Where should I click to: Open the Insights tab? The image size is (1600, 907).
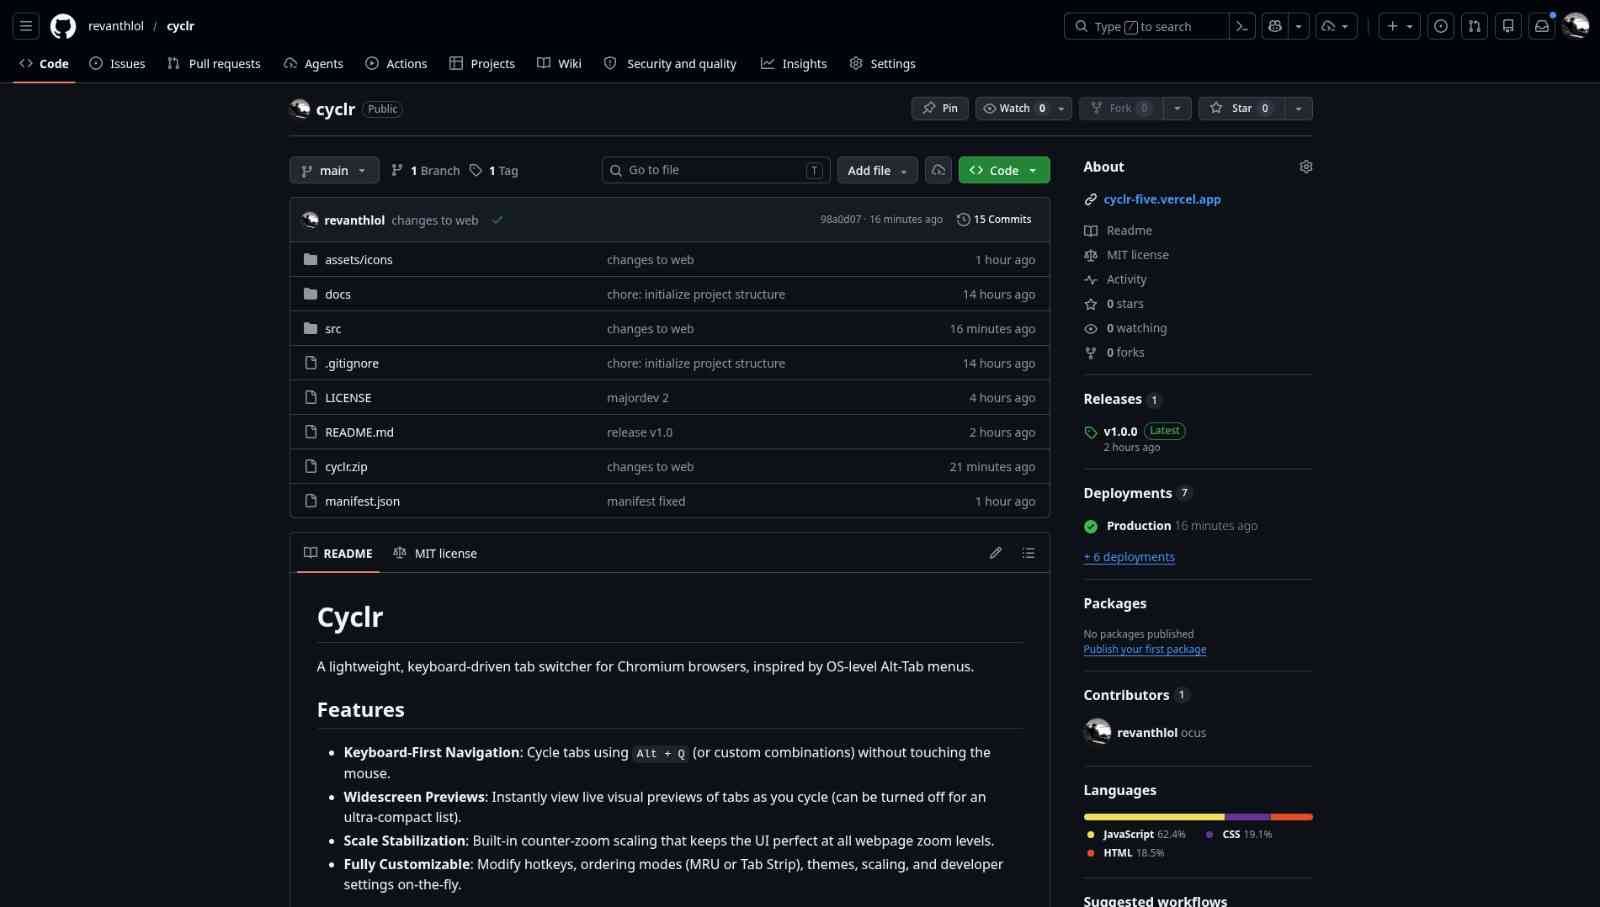pos(794,63)
